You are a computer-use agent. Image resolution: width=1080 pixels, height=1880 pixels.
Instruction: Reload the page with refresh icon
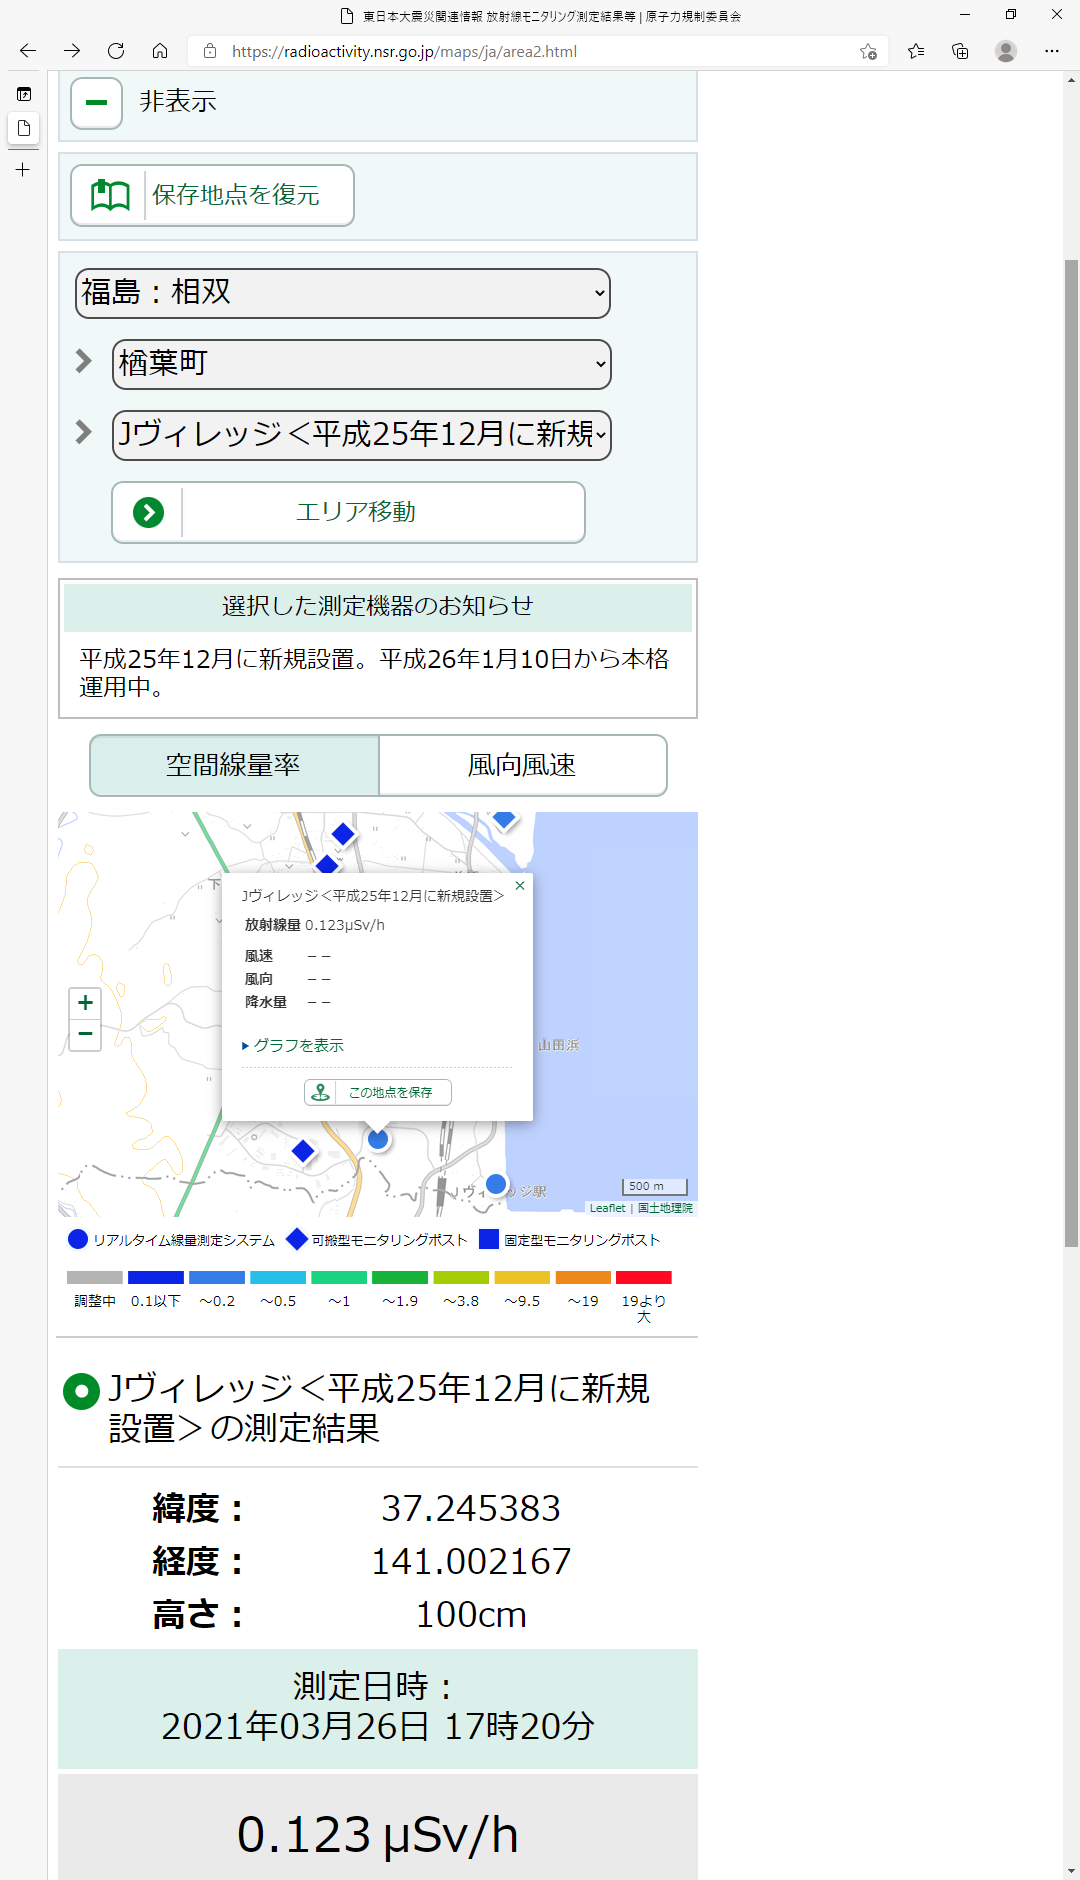[x=116, y=51]
